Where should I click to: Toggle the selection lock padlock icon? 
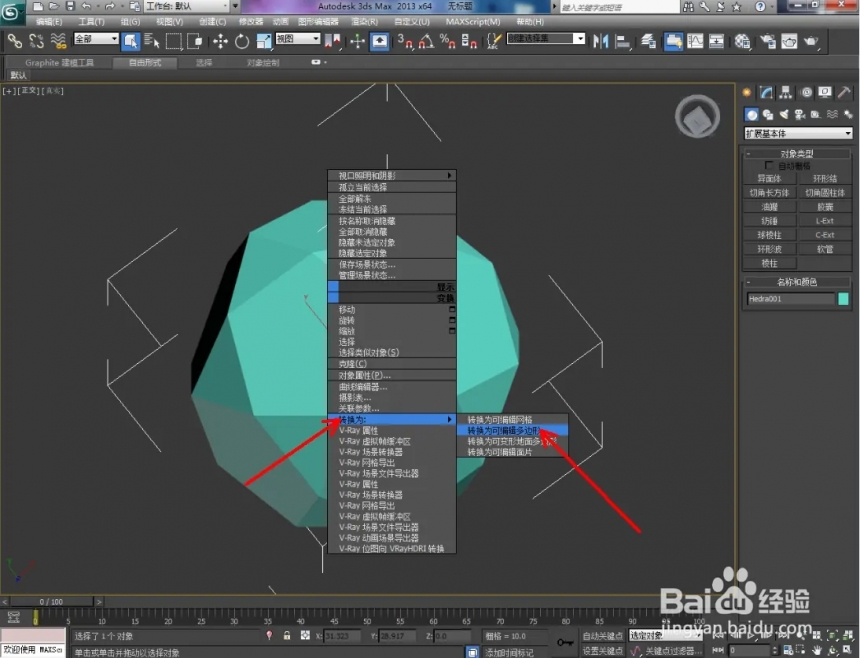point(286,636)
